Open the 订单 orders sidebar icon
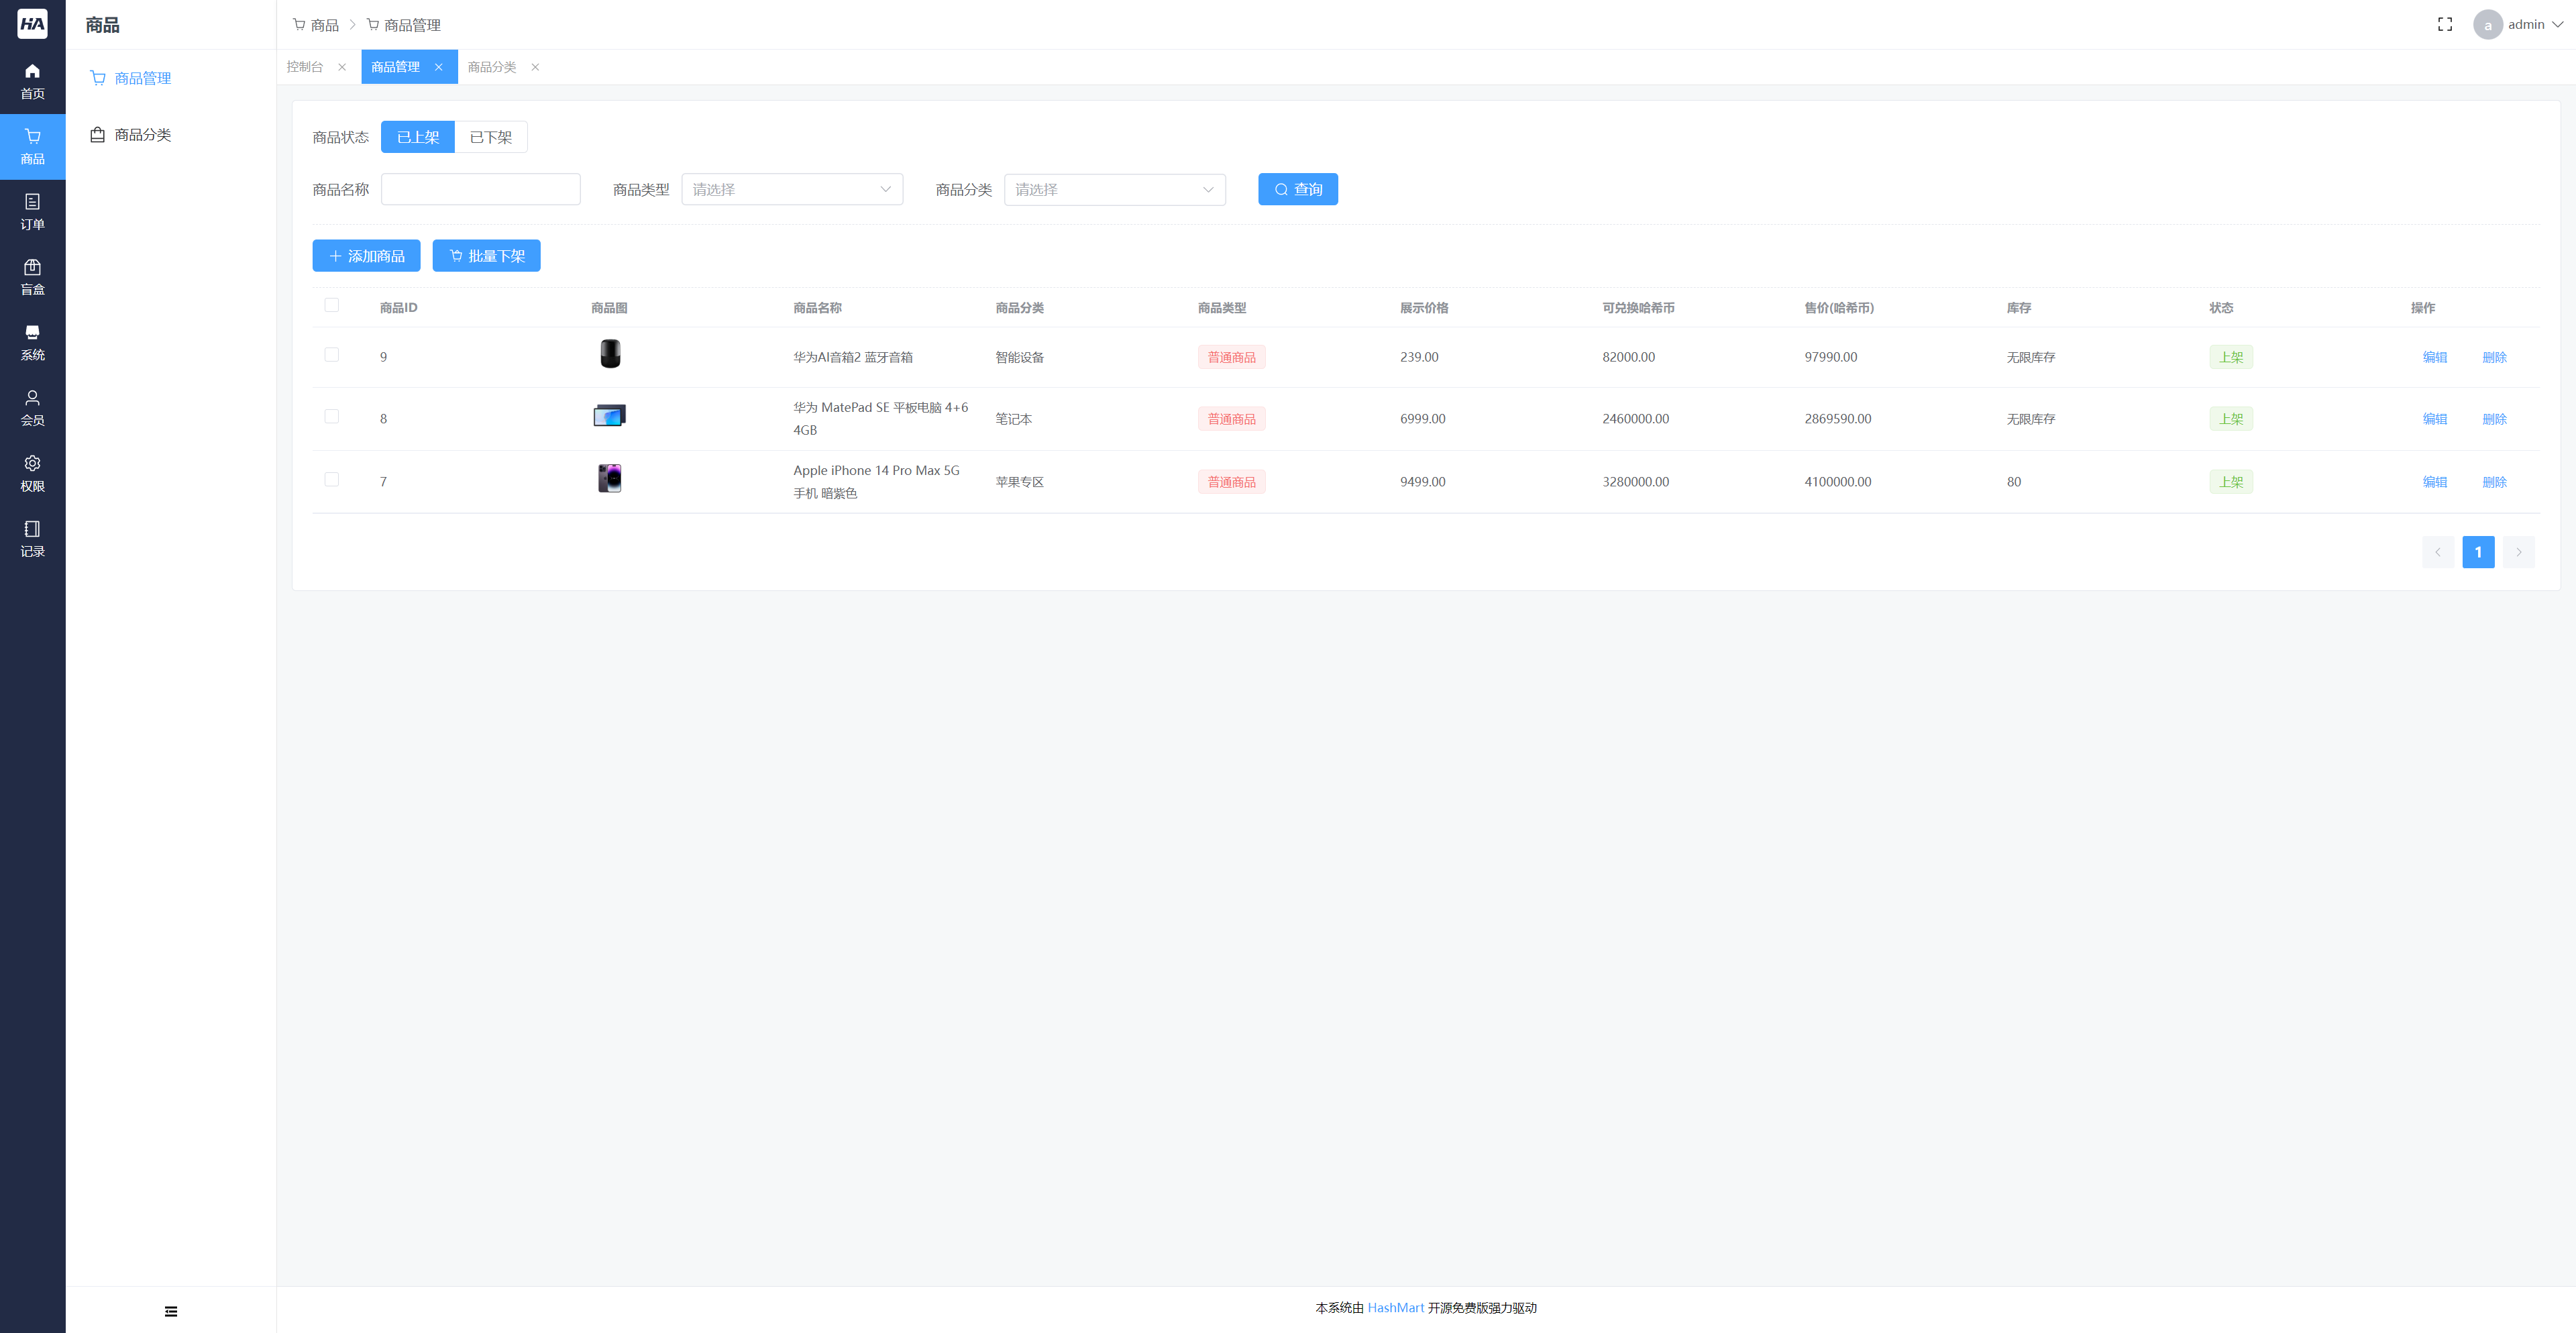This screenshot has width=2576, height=1333. [x=32, y=211]
